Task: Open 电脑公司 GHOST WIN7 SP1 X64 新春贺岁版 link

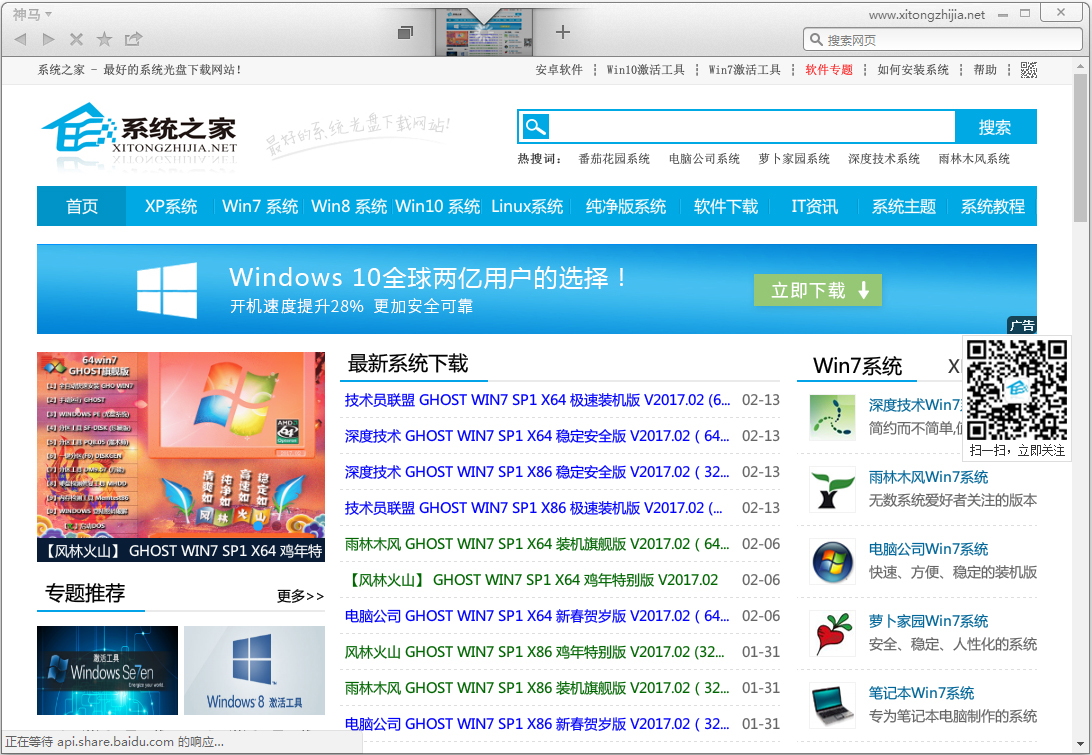Action: [x=536, y=616]
